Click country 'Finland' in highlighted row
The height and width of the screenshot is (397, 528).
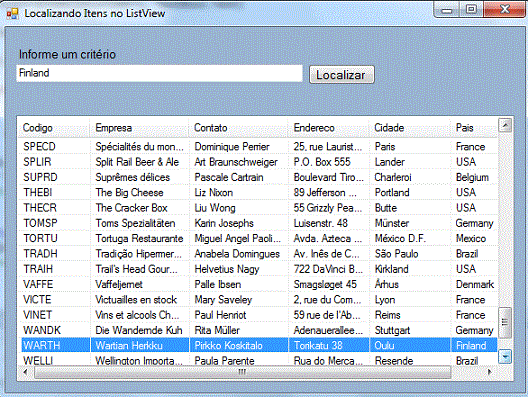click(471, 345)
